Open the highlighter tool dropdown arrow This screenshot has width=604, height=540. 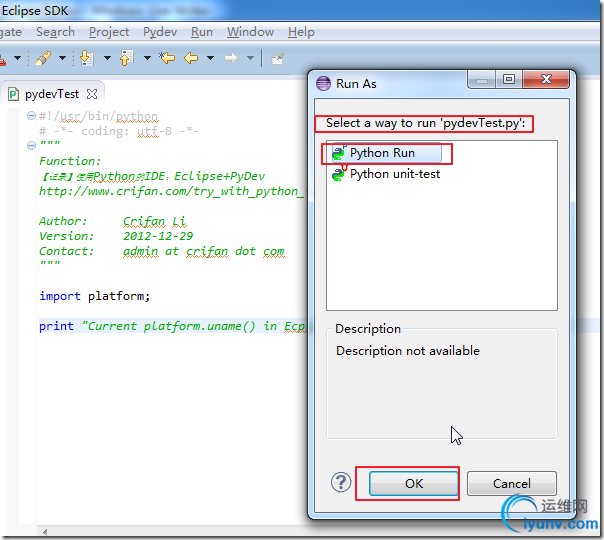(62, 58)
